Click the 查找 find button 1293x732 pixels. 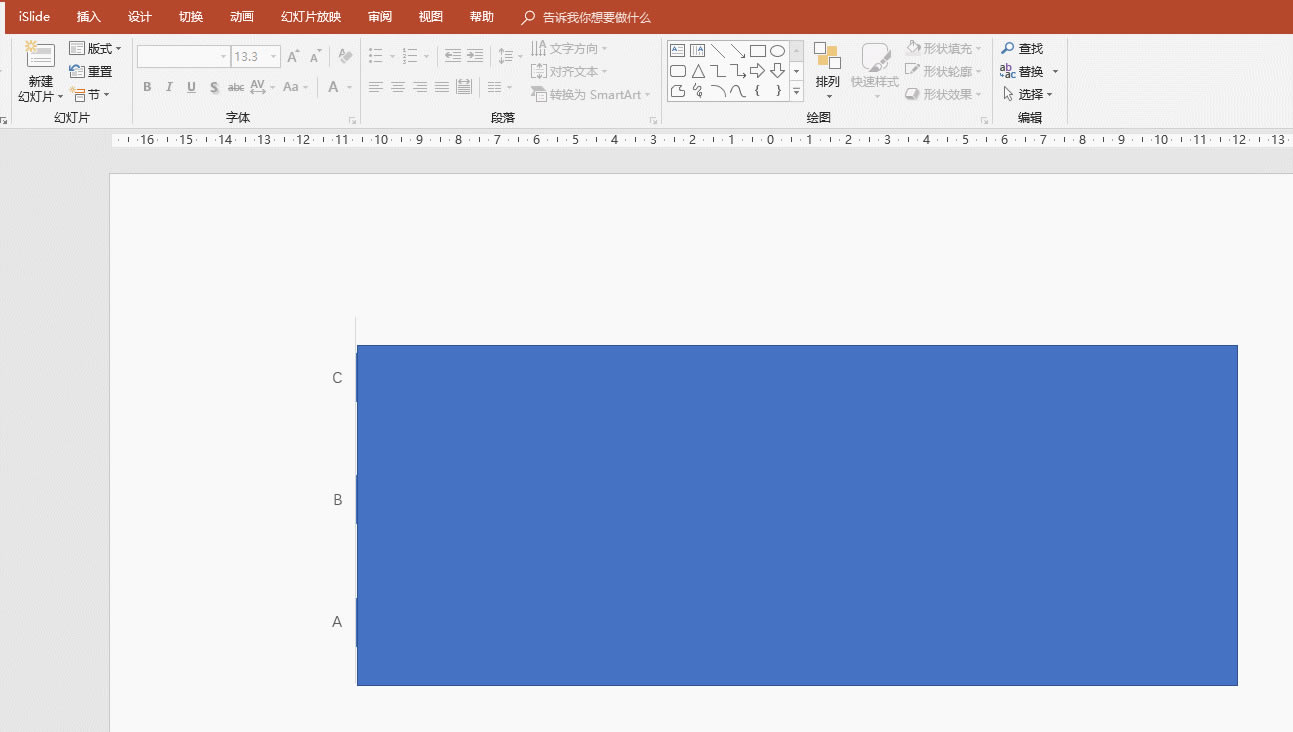point(1022,48)
